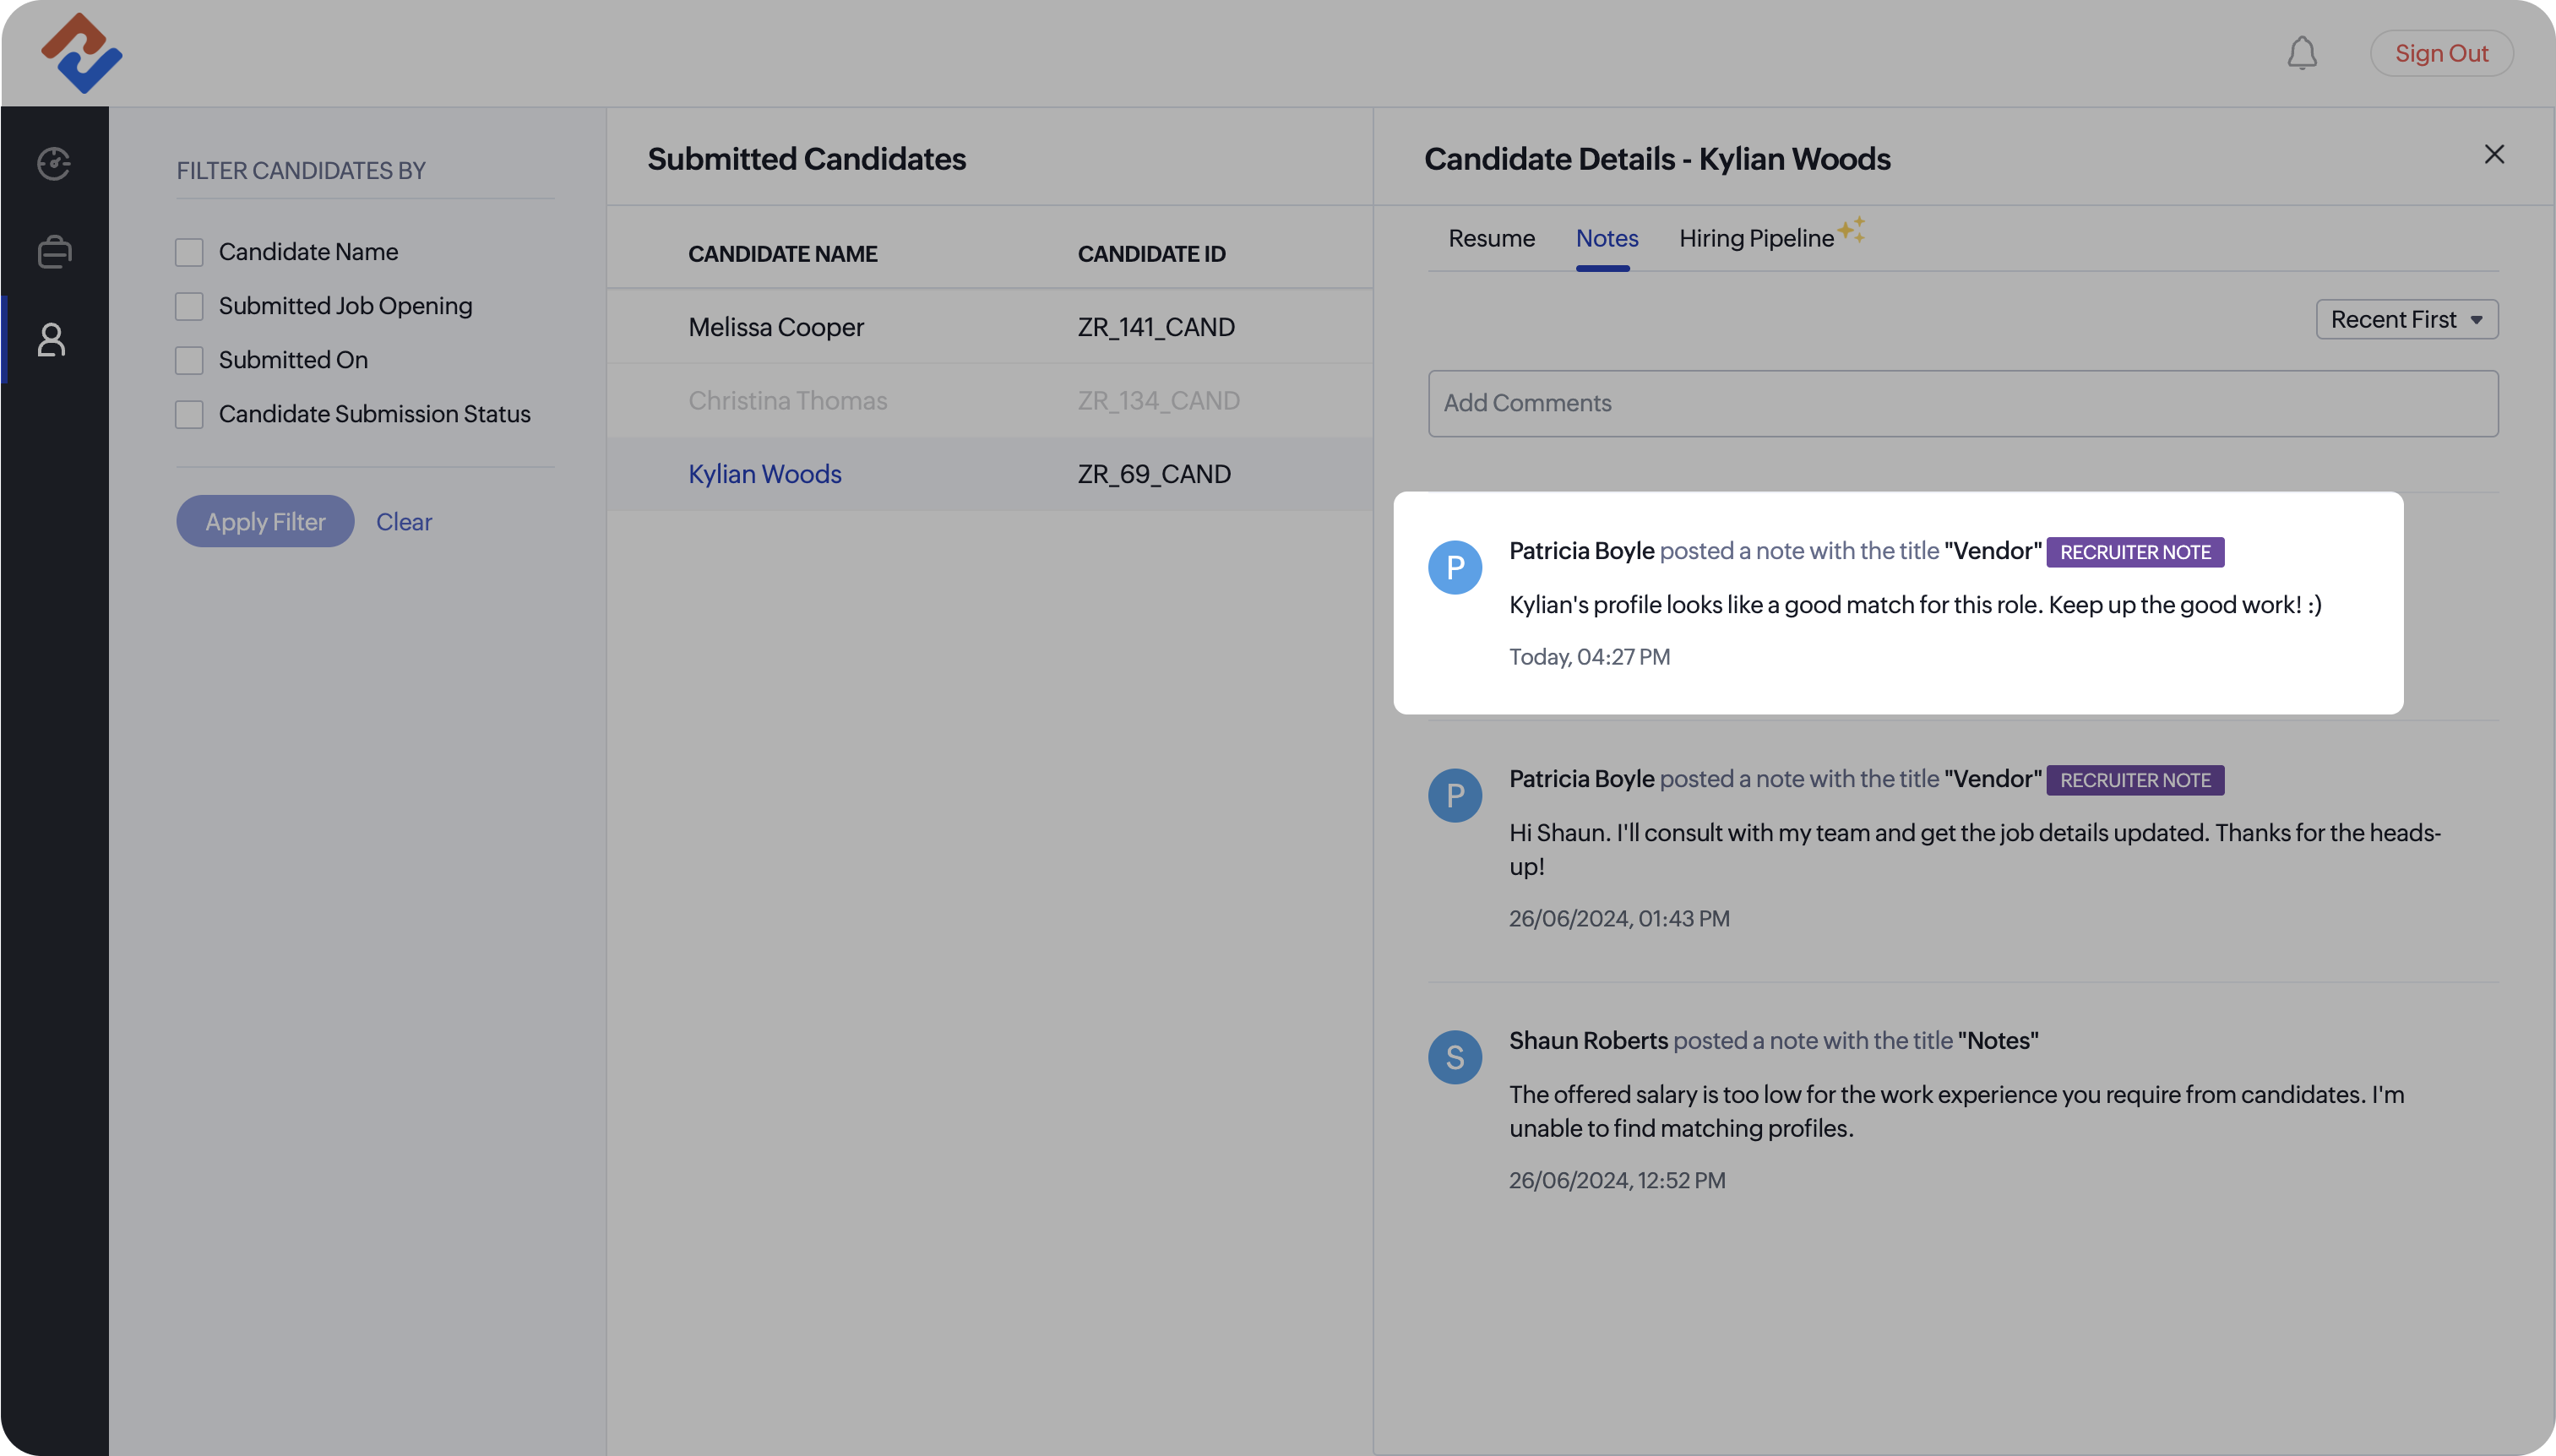Close the Candidate Details panel
2556x1456 pixels.
(2494, 155)
